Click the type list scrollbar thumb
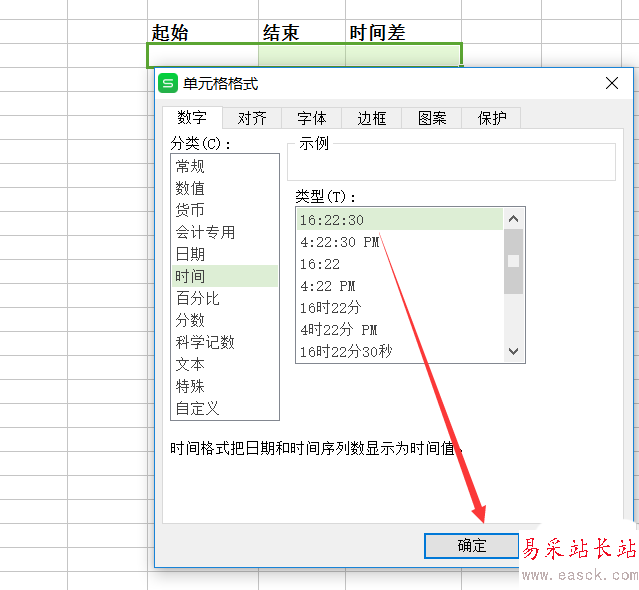Viewport: 639px width, 590px height. (513, 261)
